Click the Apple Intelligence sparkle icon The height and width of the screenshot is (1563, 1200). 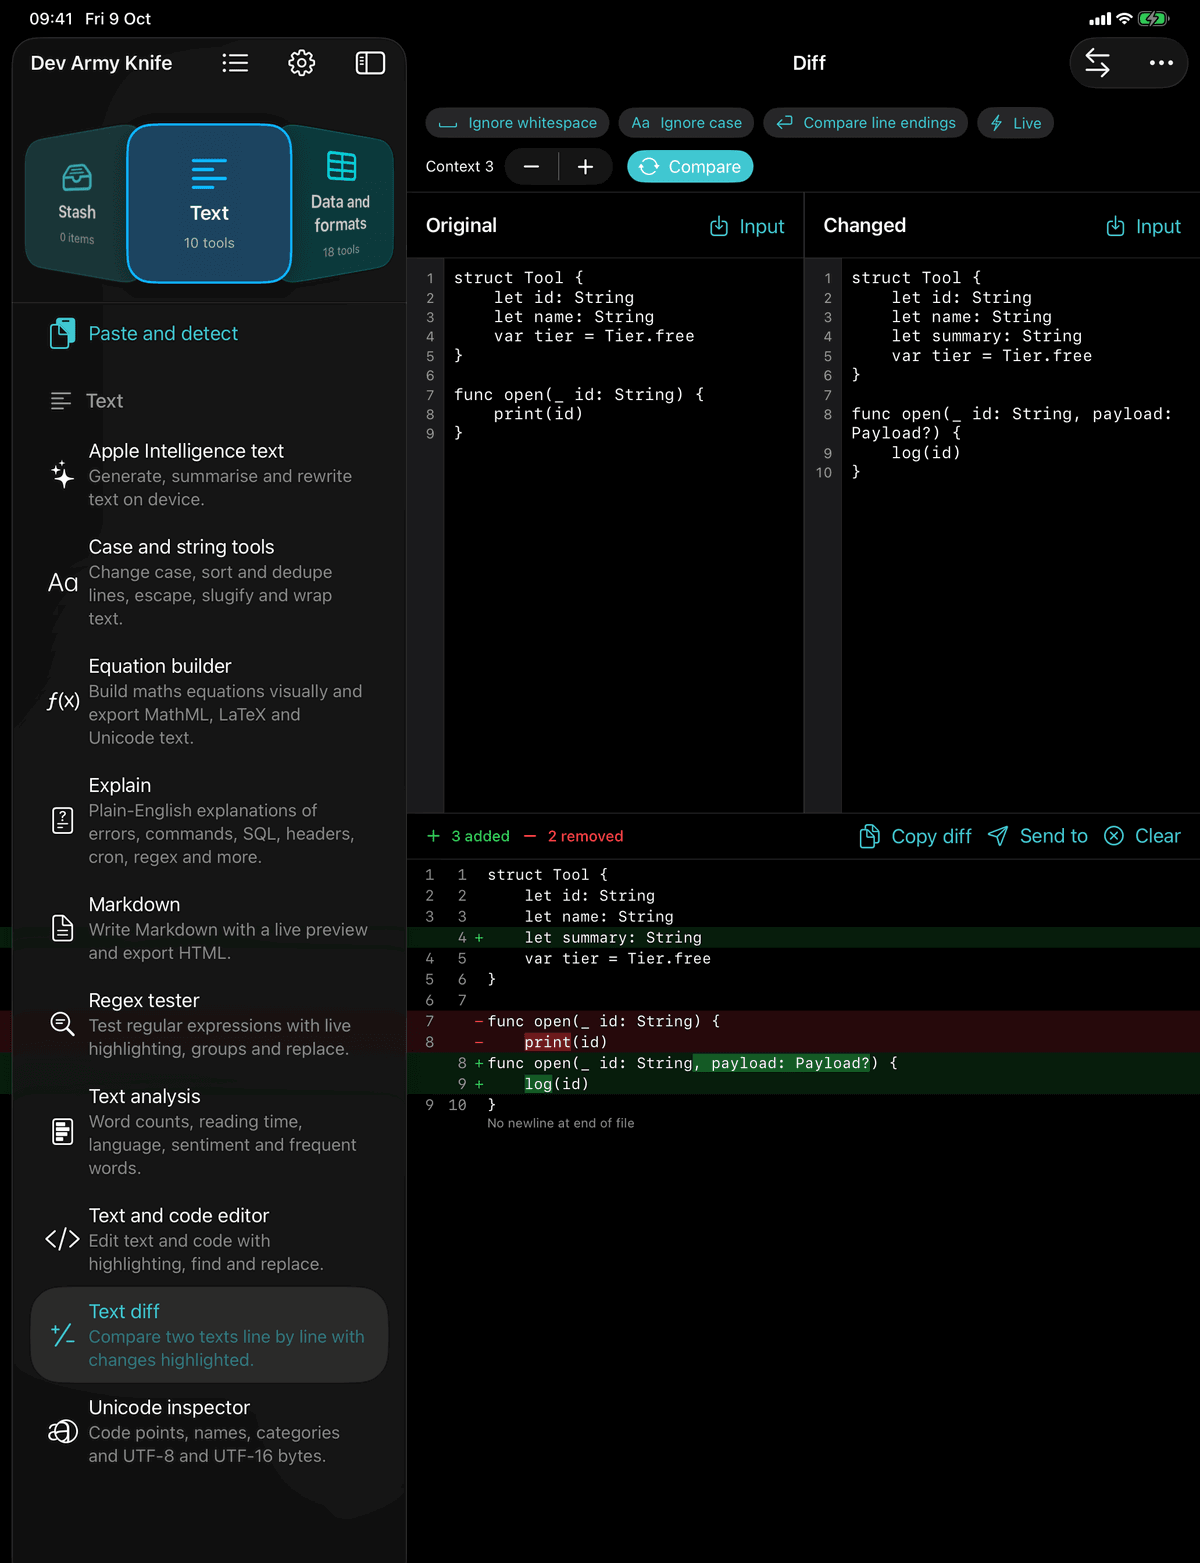coord(62,475)
